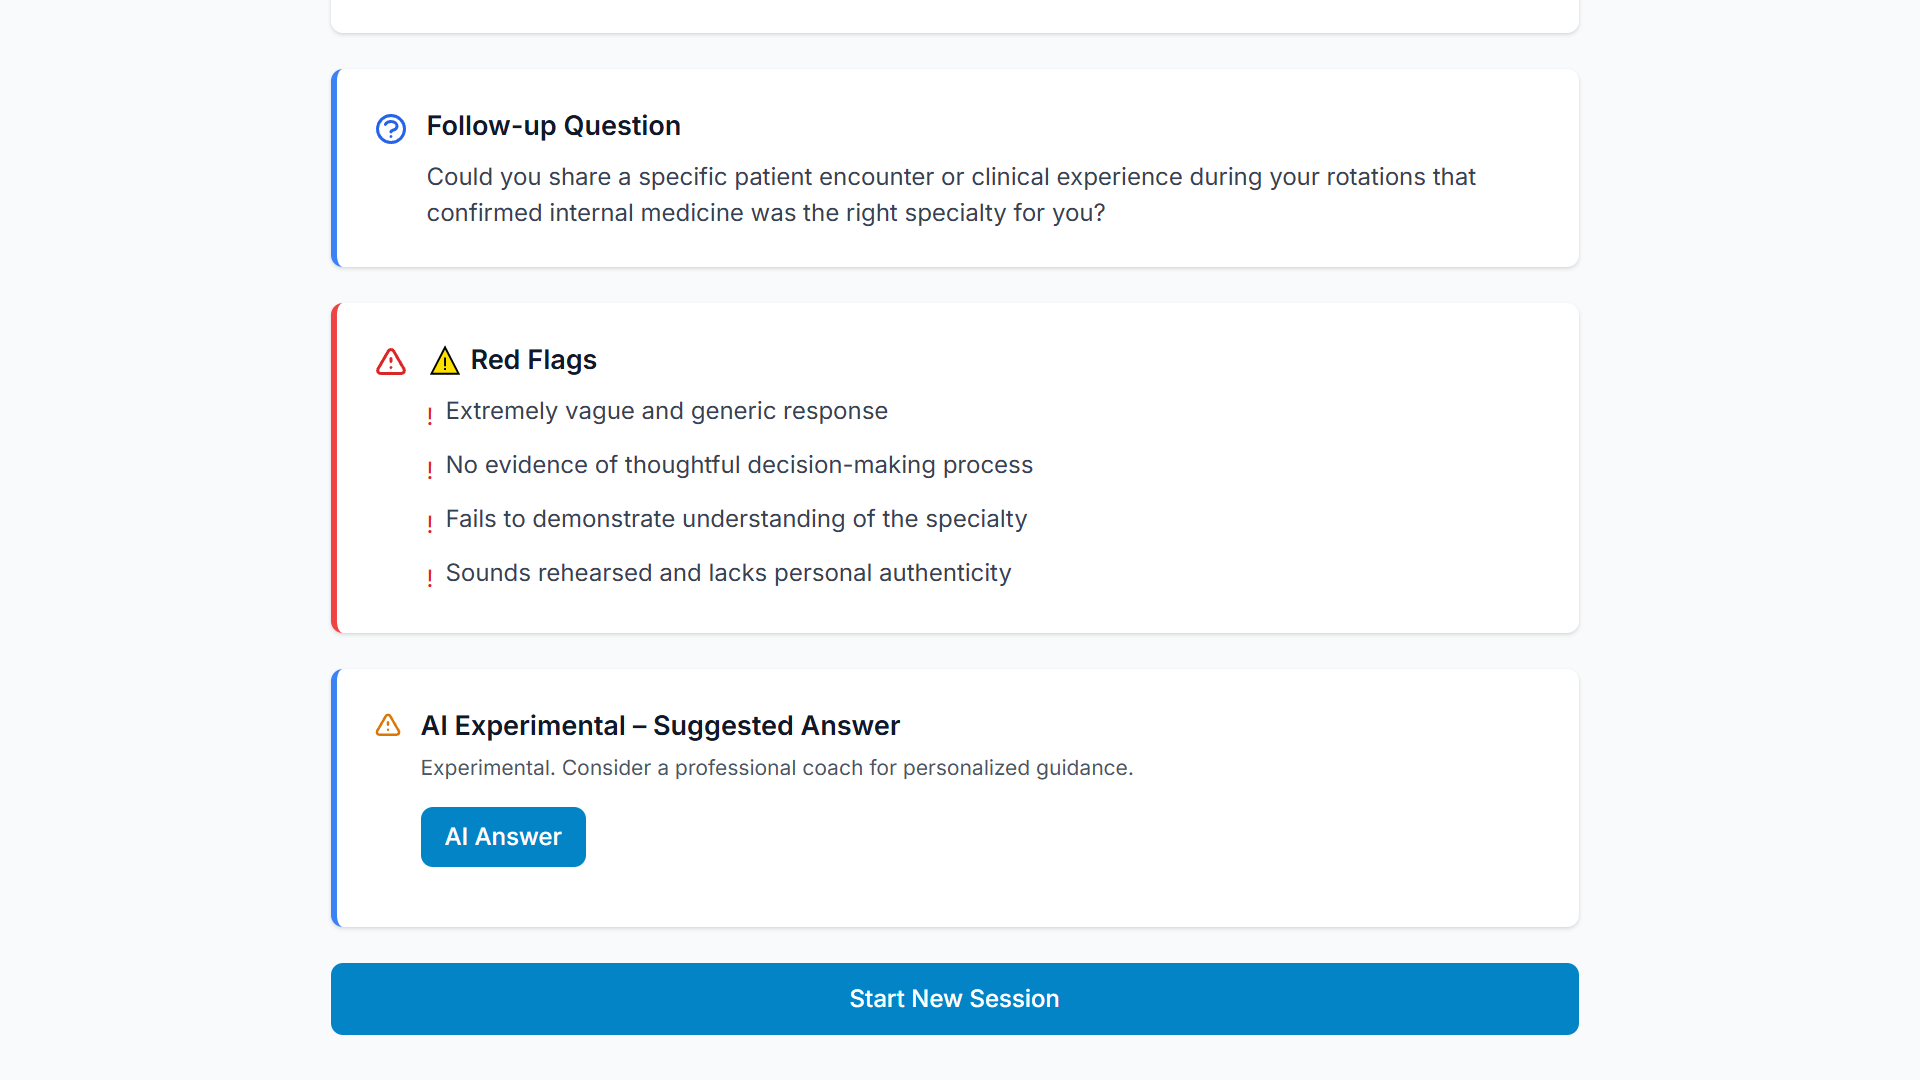Image resolution: width=1920 pixels, height=1080 pixels.
Task: Click the exclamation mark before specialty understanding flag
Action: (x=430, y=522)
